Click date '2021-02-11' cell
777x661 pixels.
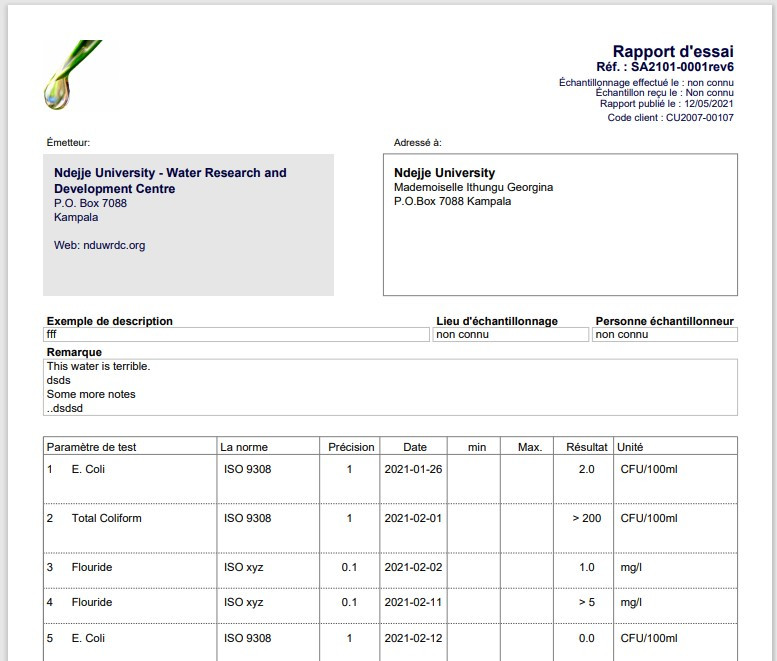413,603
